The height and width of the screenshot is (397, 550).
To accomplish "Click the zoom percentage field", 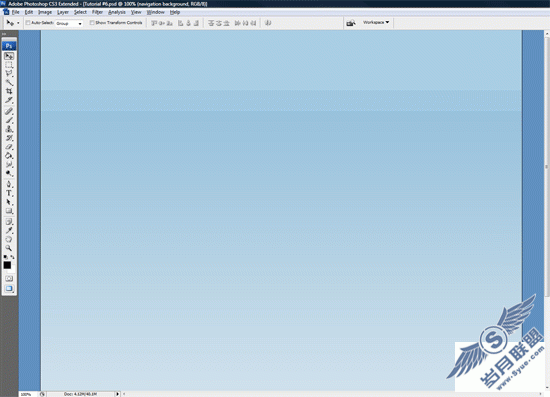I will [27, 394].
